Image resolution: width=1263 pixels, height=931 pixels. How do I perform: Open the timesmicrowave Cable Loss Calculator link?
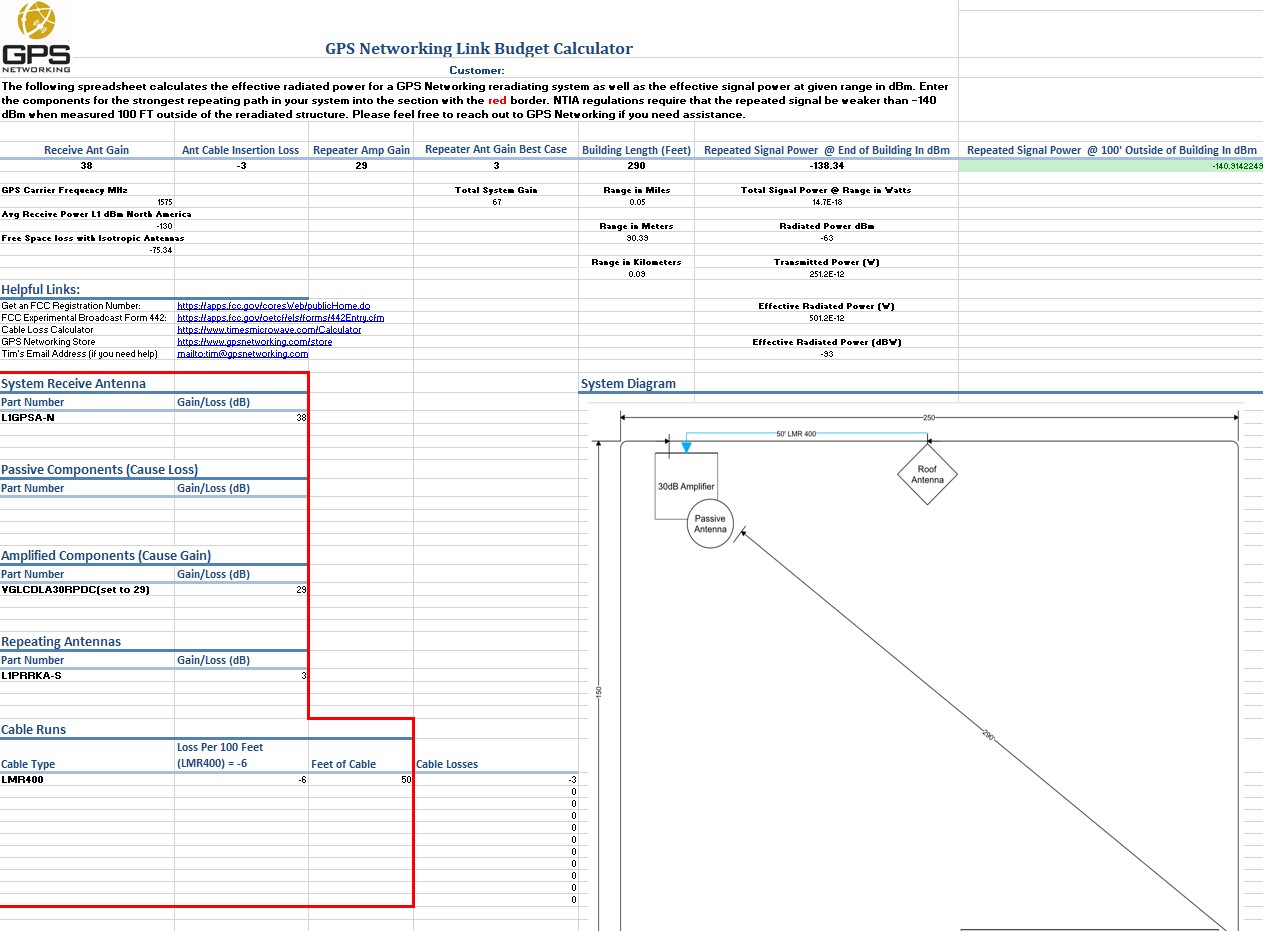click(x=269, y=330)
